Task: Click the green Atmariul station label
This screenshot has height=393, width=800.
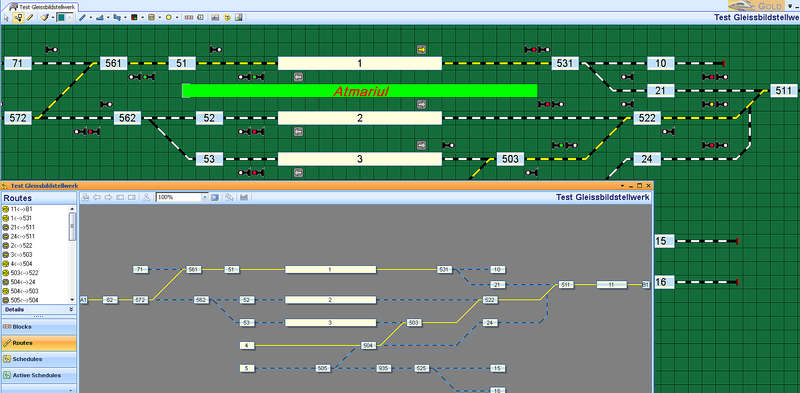Action: pos(360,91)
